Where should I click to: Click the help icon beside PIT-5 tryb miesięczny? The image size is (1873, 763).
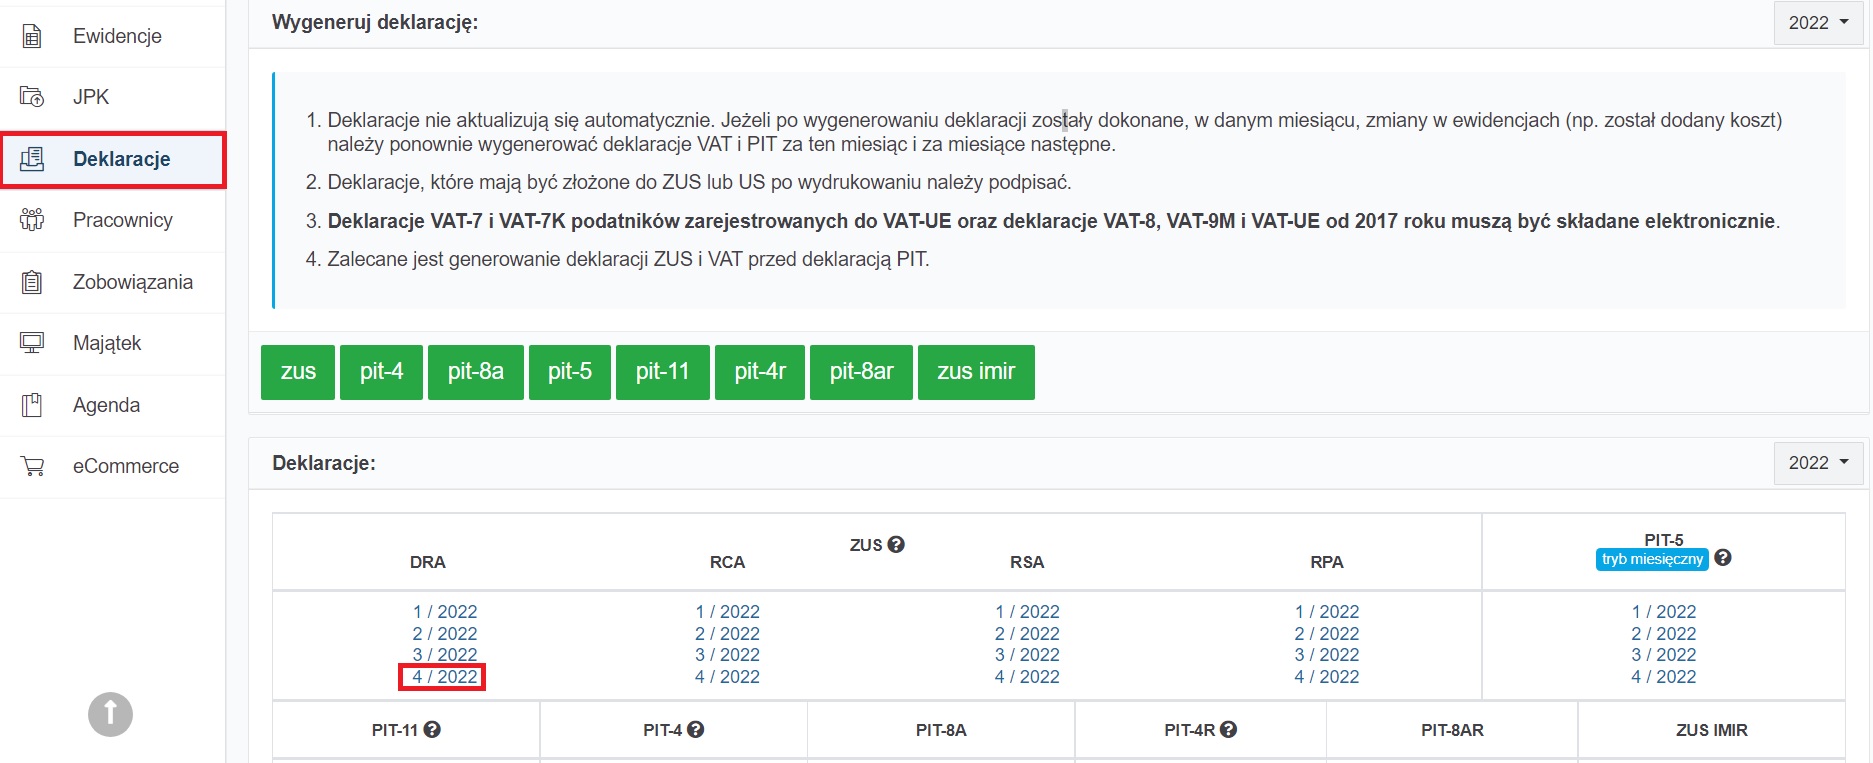pos(1722,558)
